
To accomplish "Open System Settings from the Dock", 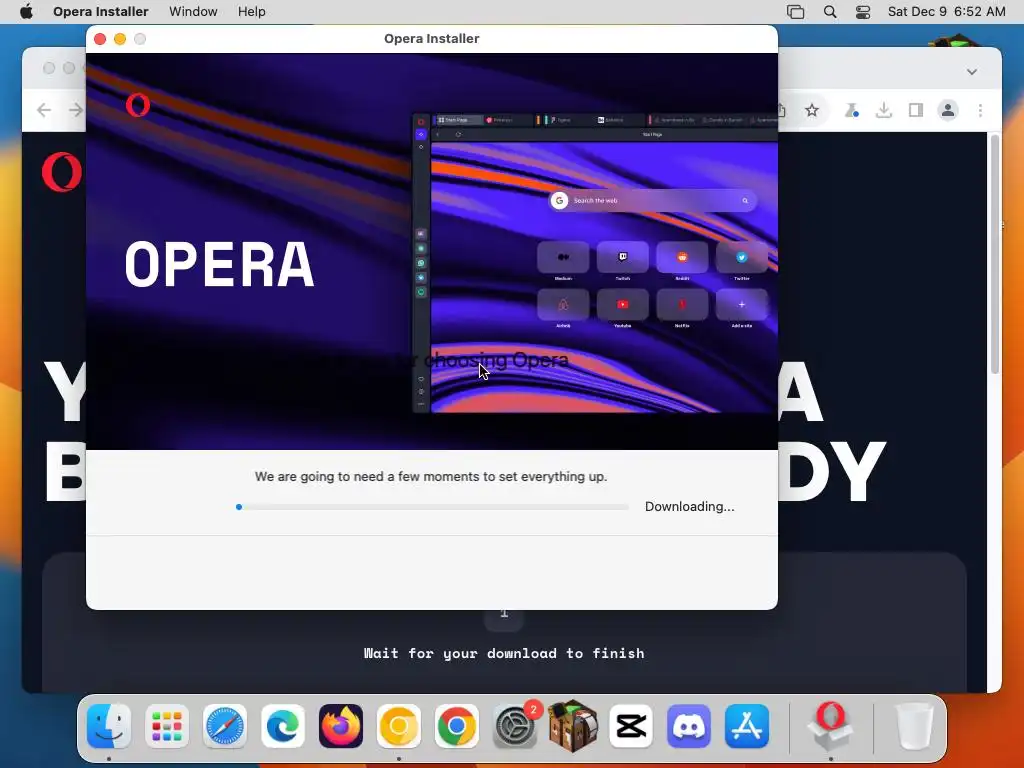I will [x=515, y=726].
